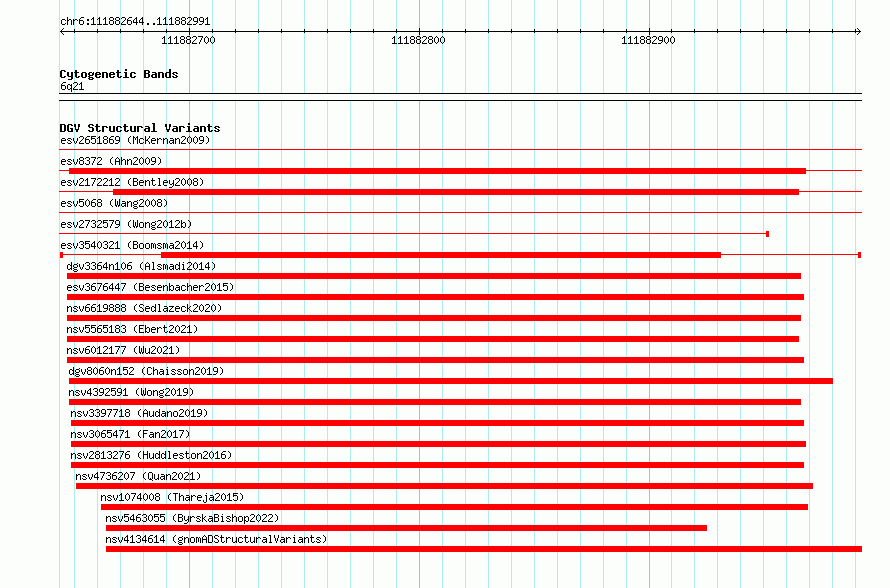This screenshot has height=588, width=890.
Task: Click the red bar of nsv2813276
Action: tap(438, 465)
